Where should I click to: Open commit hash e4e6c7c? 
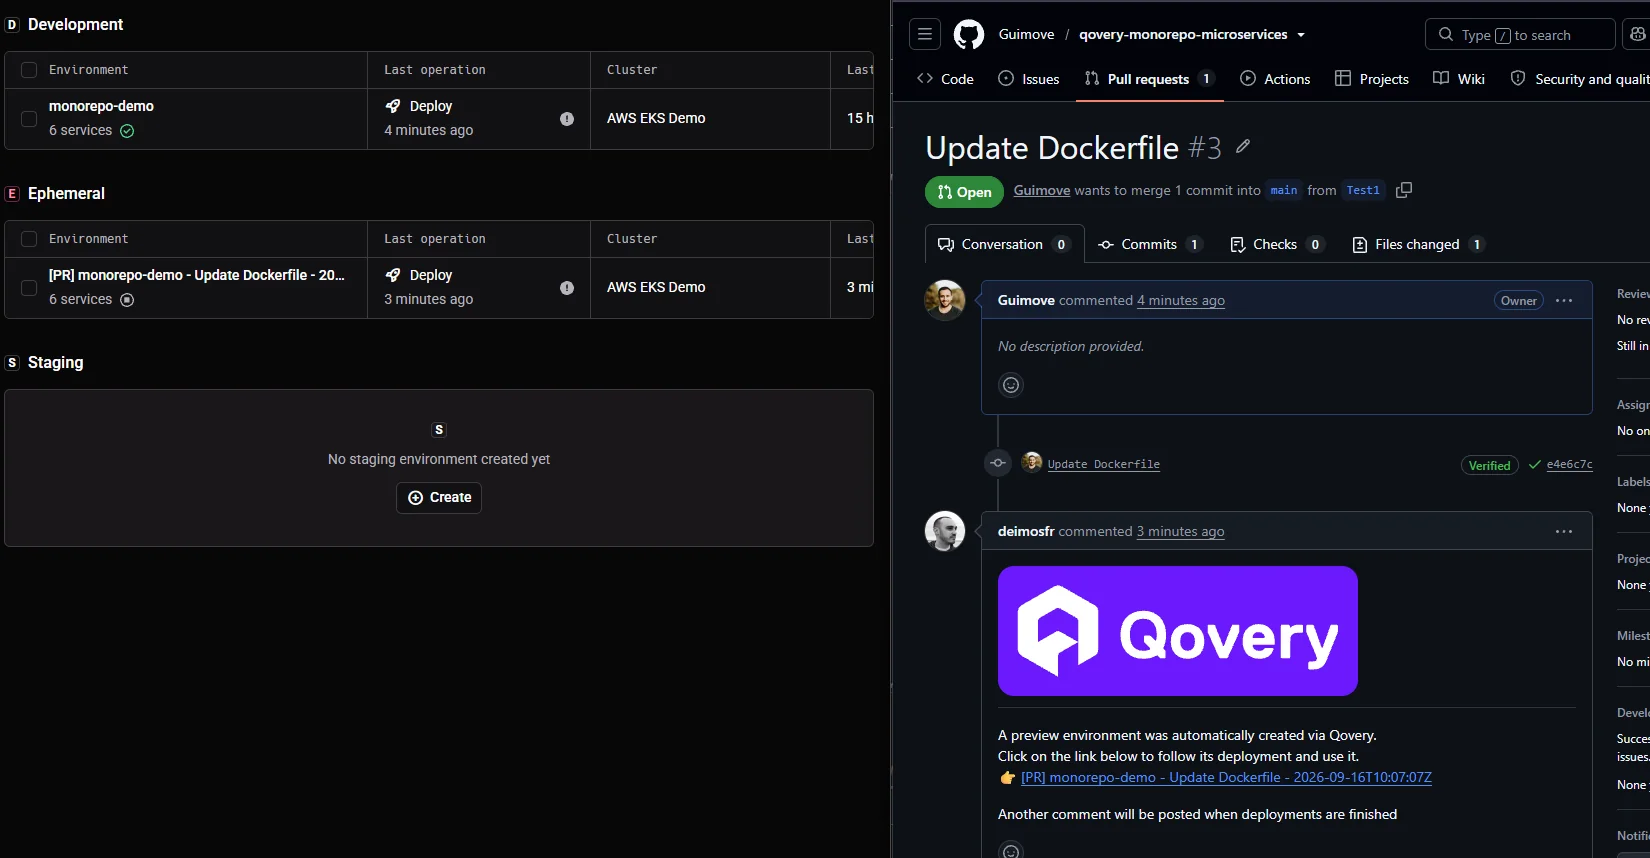(1569, 464)
